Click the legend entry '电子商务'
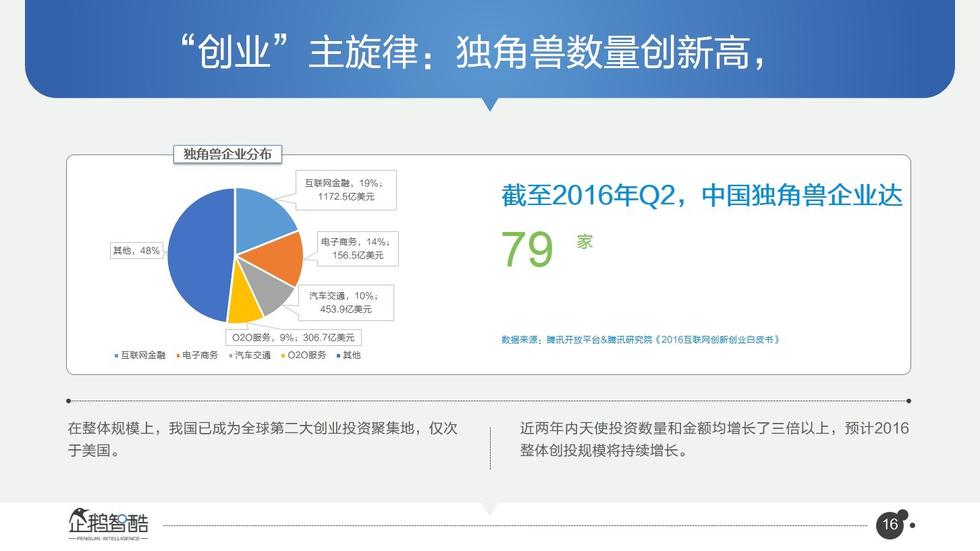980x551 pixels. [x=198, y=355]
